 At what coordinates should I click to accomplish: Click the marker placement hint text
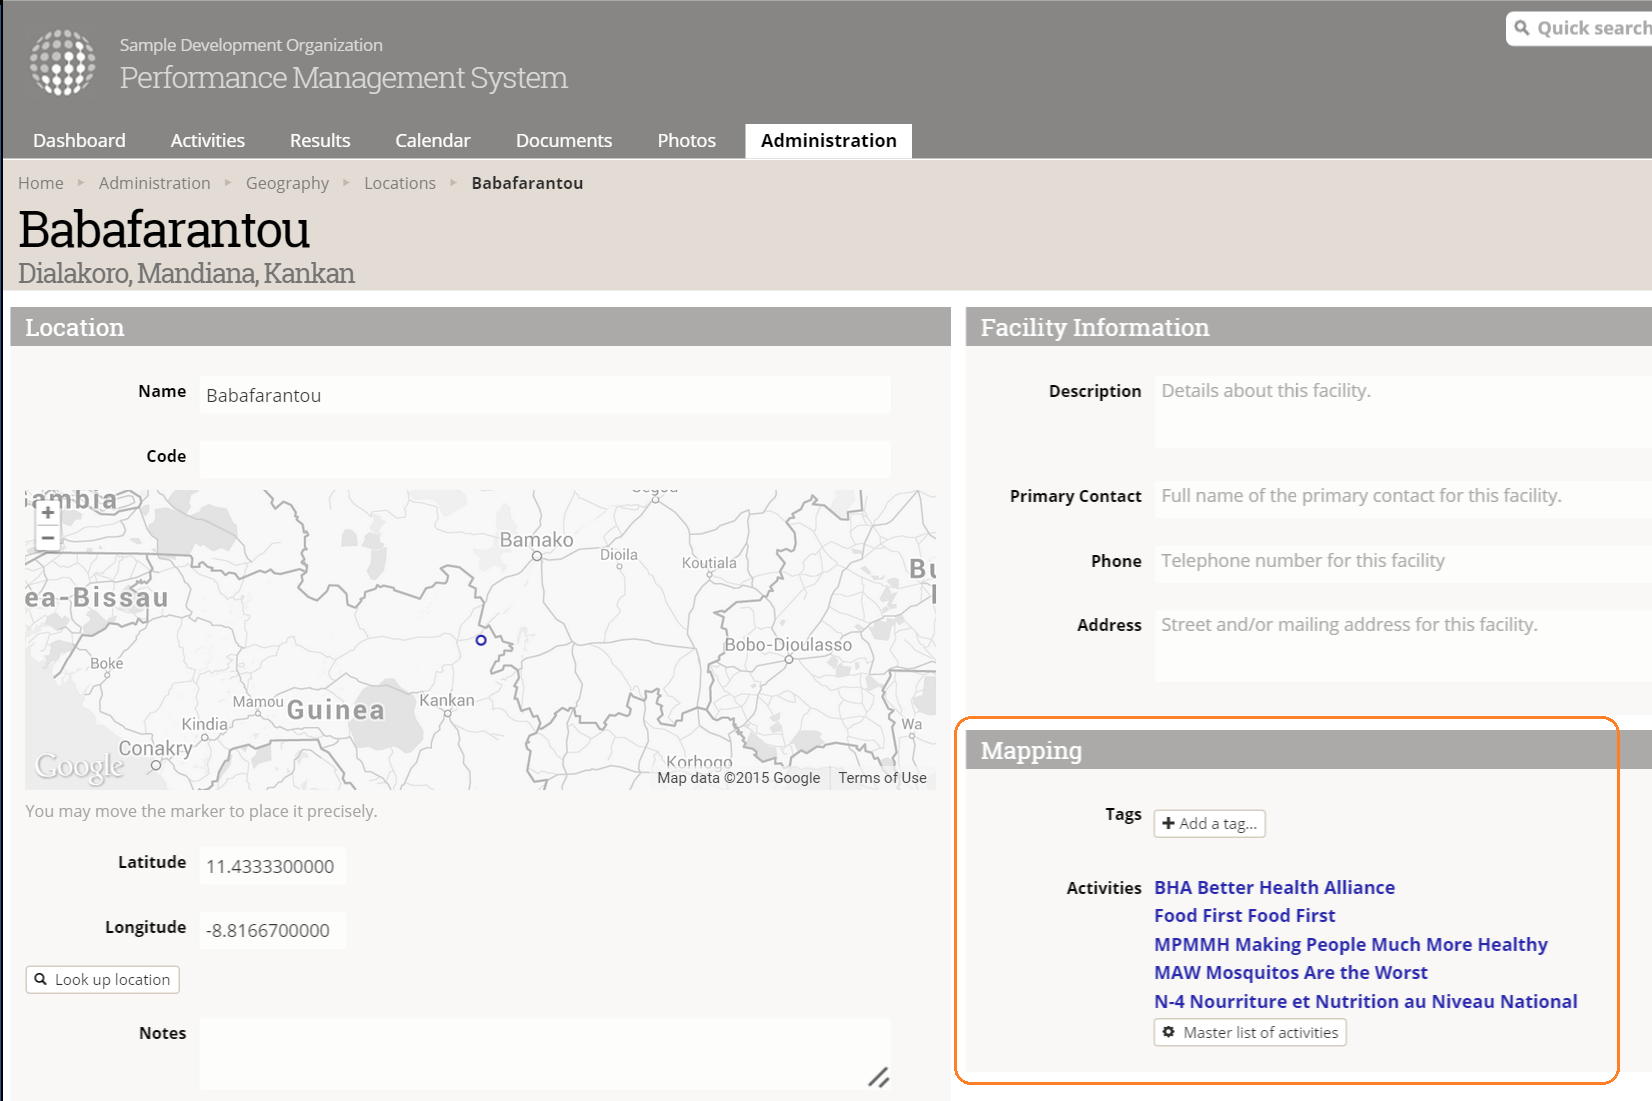click(201, 811)
